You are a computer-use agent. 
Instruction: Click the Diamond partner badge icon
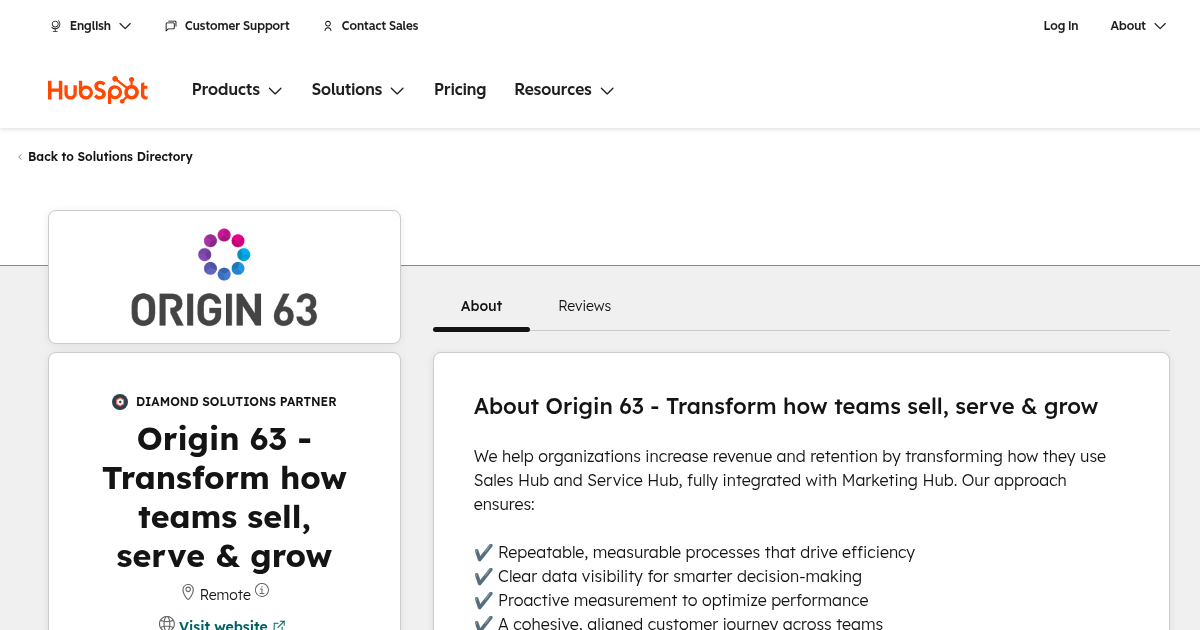(x=120, y=402)
